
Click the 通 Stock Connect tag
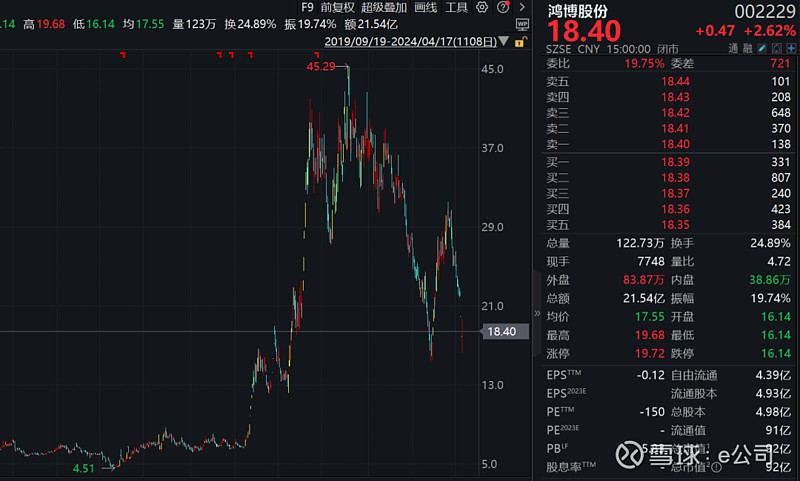point(733,48)
